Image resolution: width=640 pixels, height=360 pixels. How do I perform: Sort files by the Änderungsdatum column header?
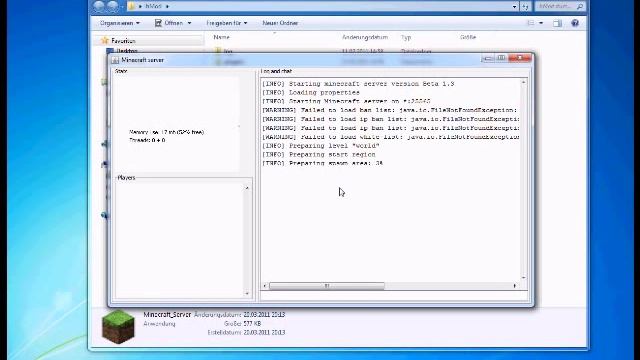365,37
